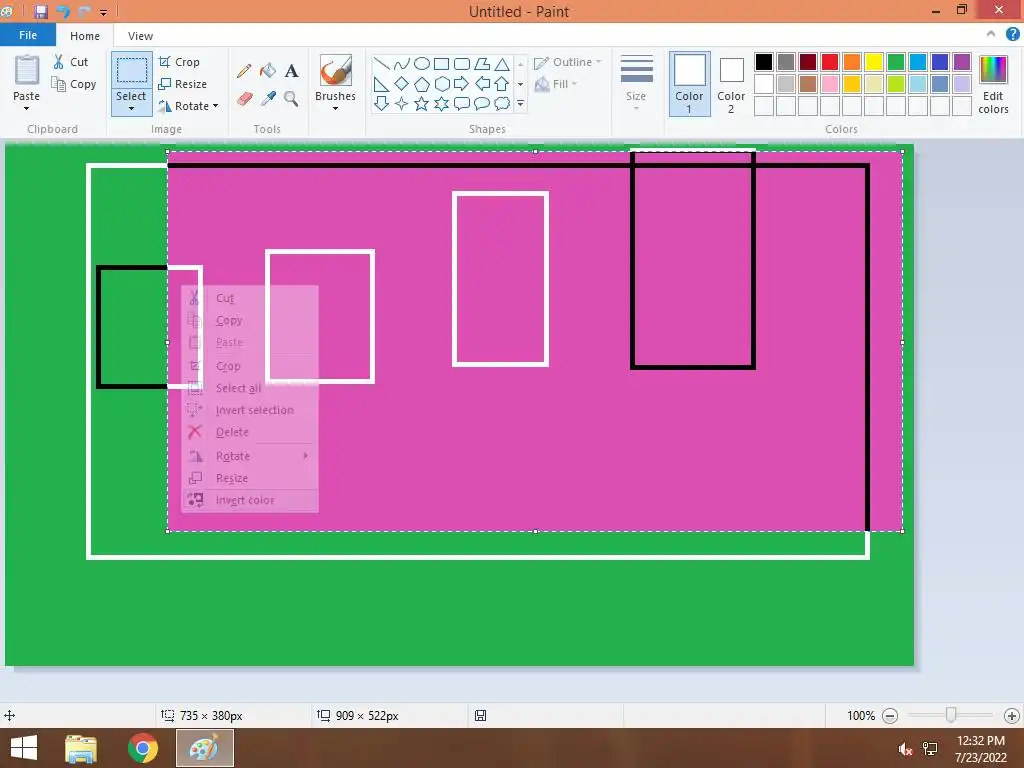Pick the Rectangle shape

441,63
